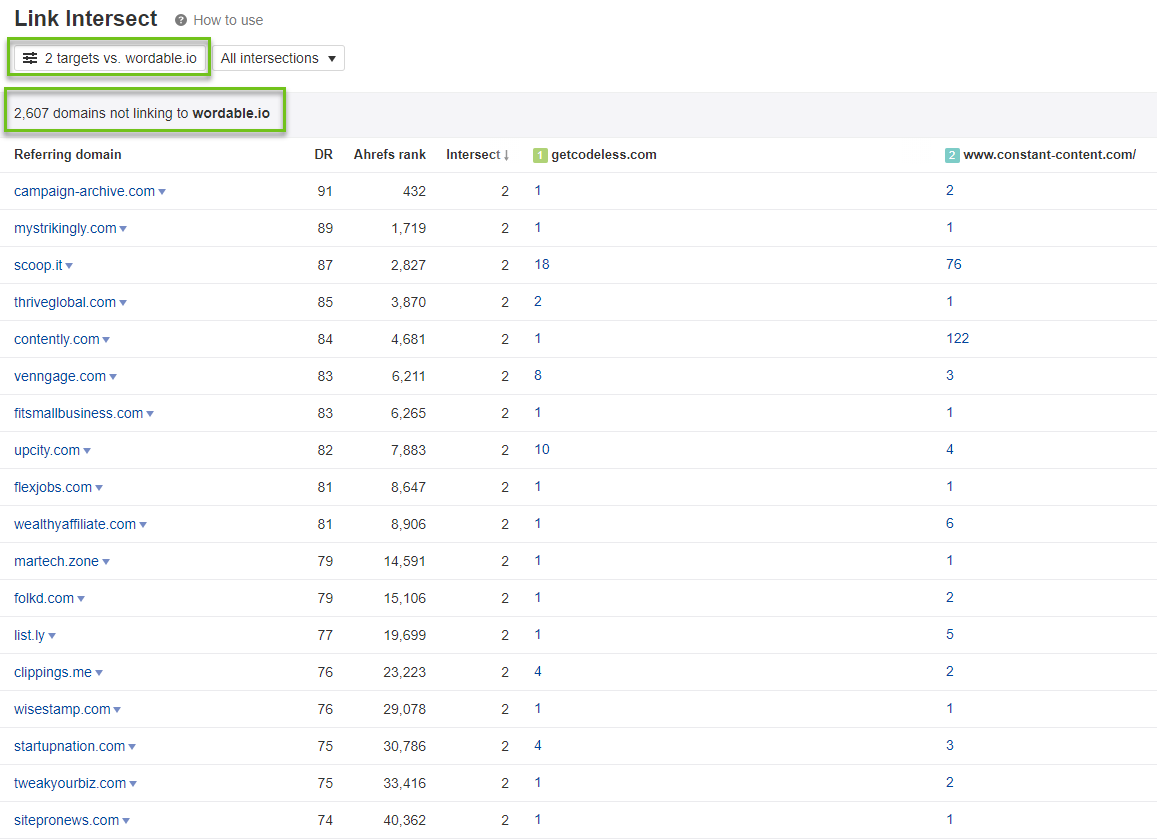Expand the sitepronews.com dropdown arrow
This screenshot has width=1157, height=840.
point(126,821)
